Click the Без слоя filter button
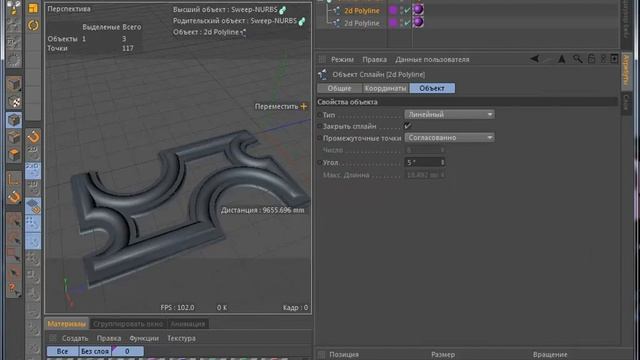 [95, 351]
